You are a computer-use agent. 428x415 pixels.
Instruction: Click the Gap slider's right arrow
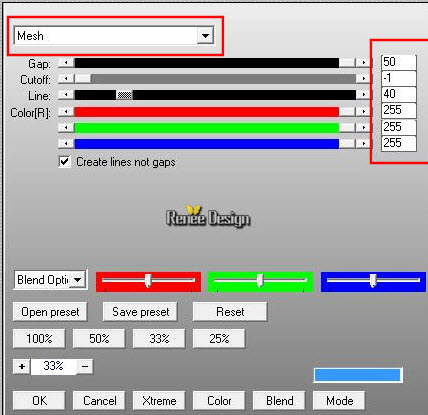(363, 63)
